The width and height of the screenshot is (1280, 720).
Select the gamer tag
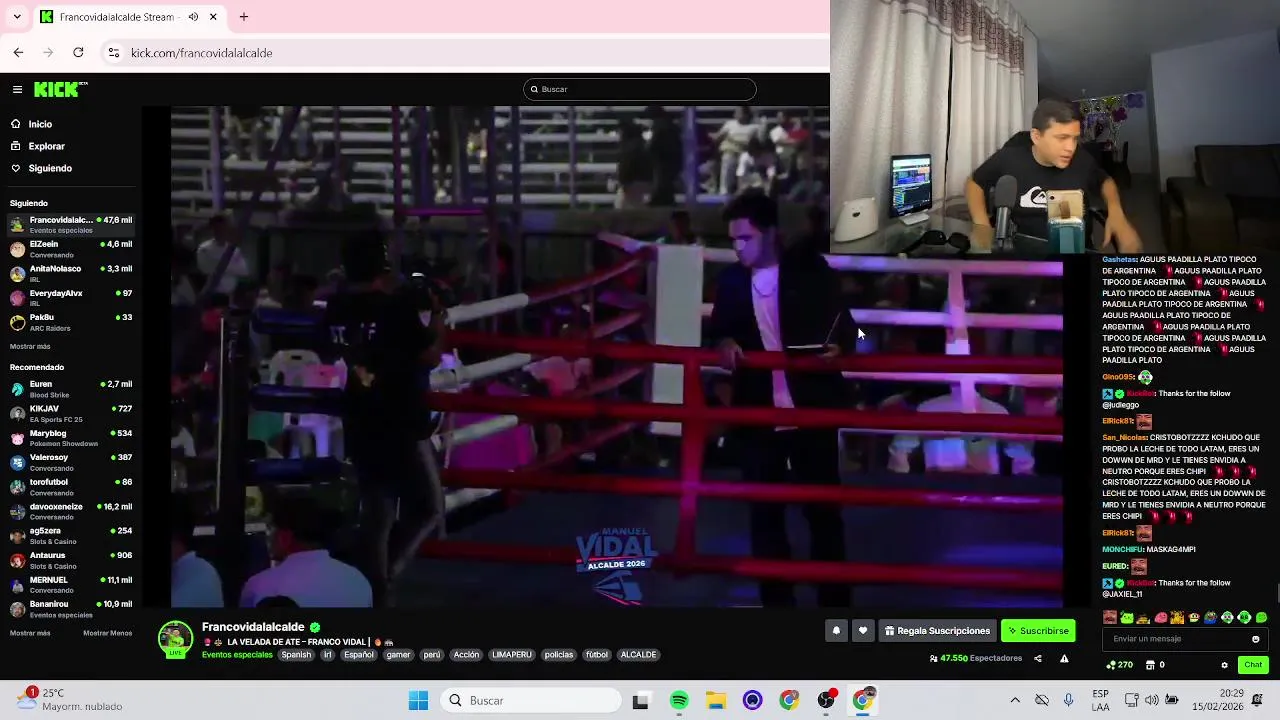398,655
